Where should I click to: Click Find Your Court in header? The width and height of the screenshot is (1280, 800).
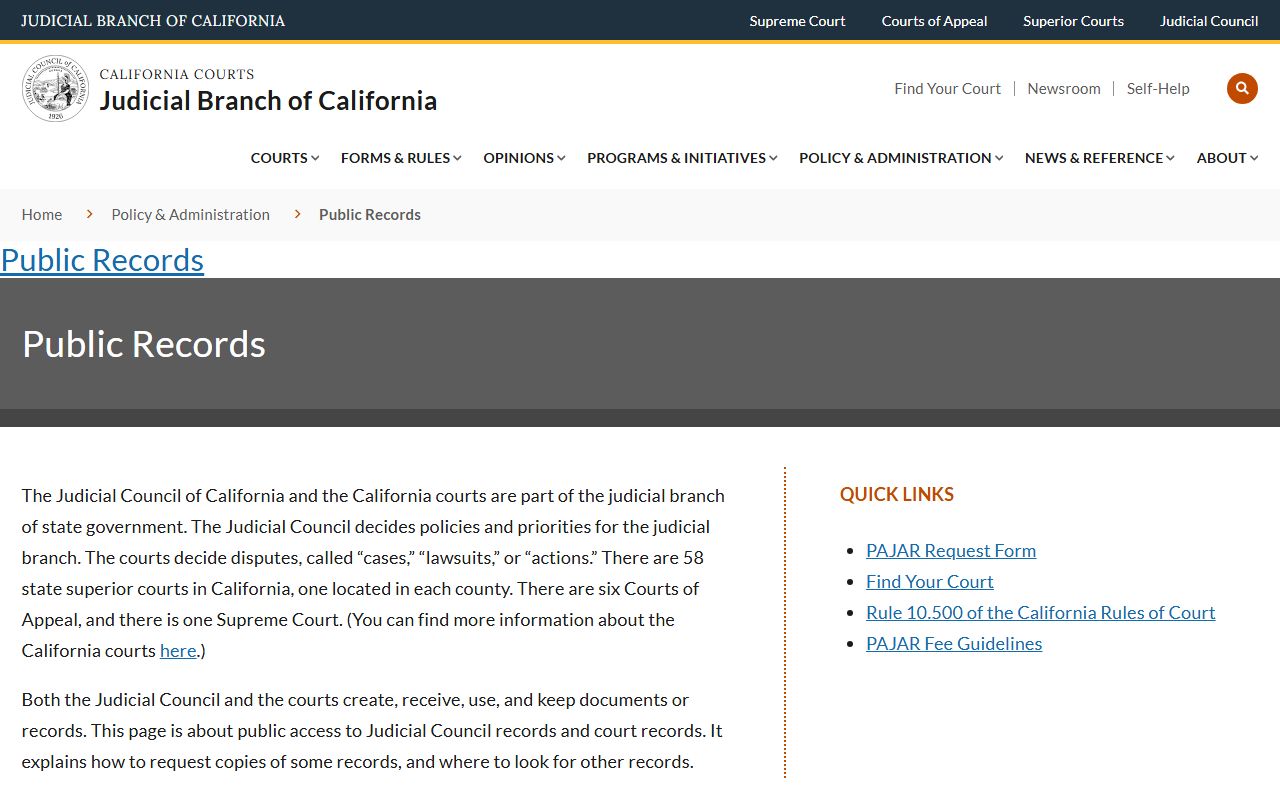[x=947, y=88]
